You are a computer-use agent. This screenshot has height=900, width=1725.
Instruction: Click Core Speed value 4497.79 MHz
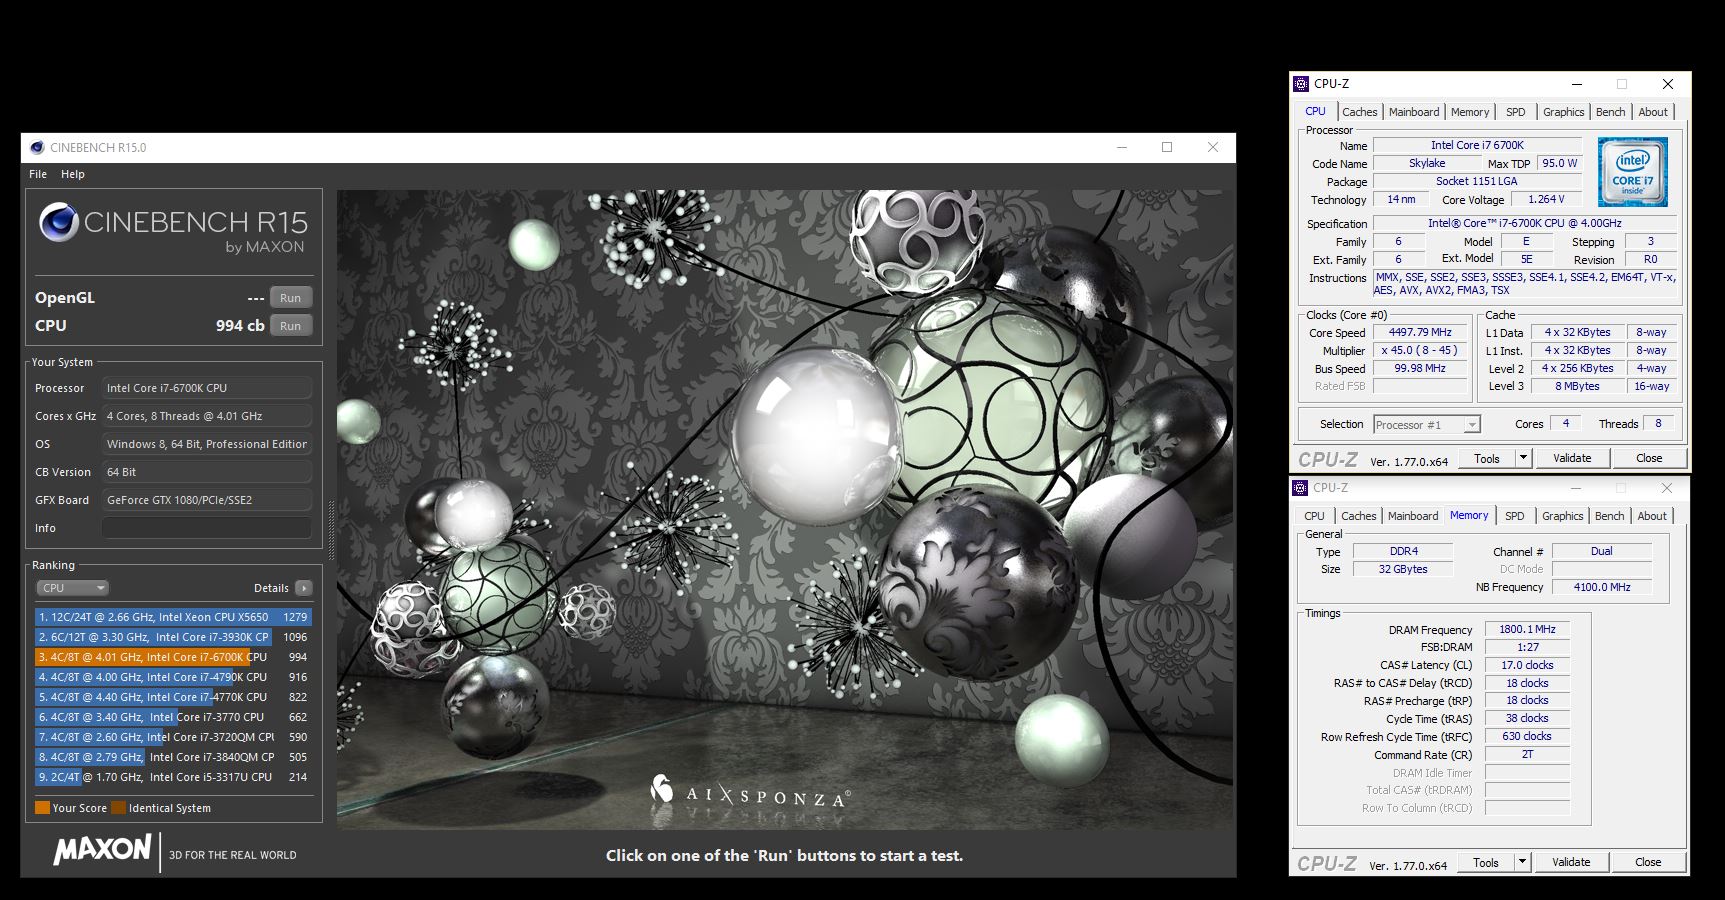click(x=1420, y=332)
